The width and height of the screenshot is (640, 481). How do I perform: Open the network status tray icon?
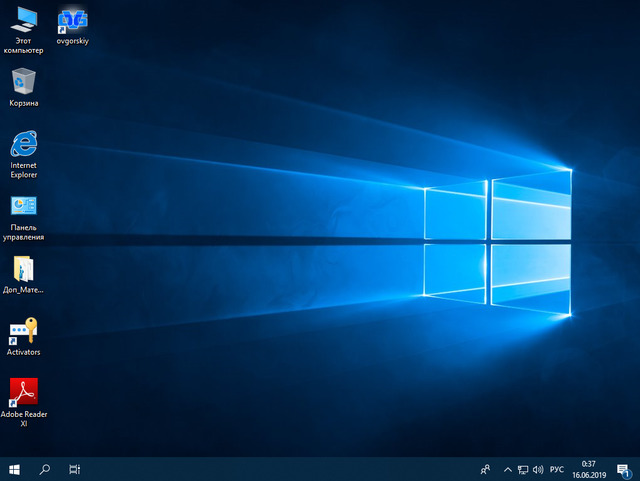523,470
